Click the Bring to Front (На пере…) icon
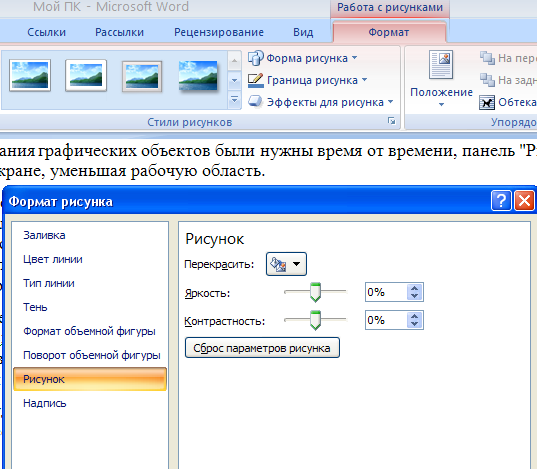The image size is (537, 469). 487,58
